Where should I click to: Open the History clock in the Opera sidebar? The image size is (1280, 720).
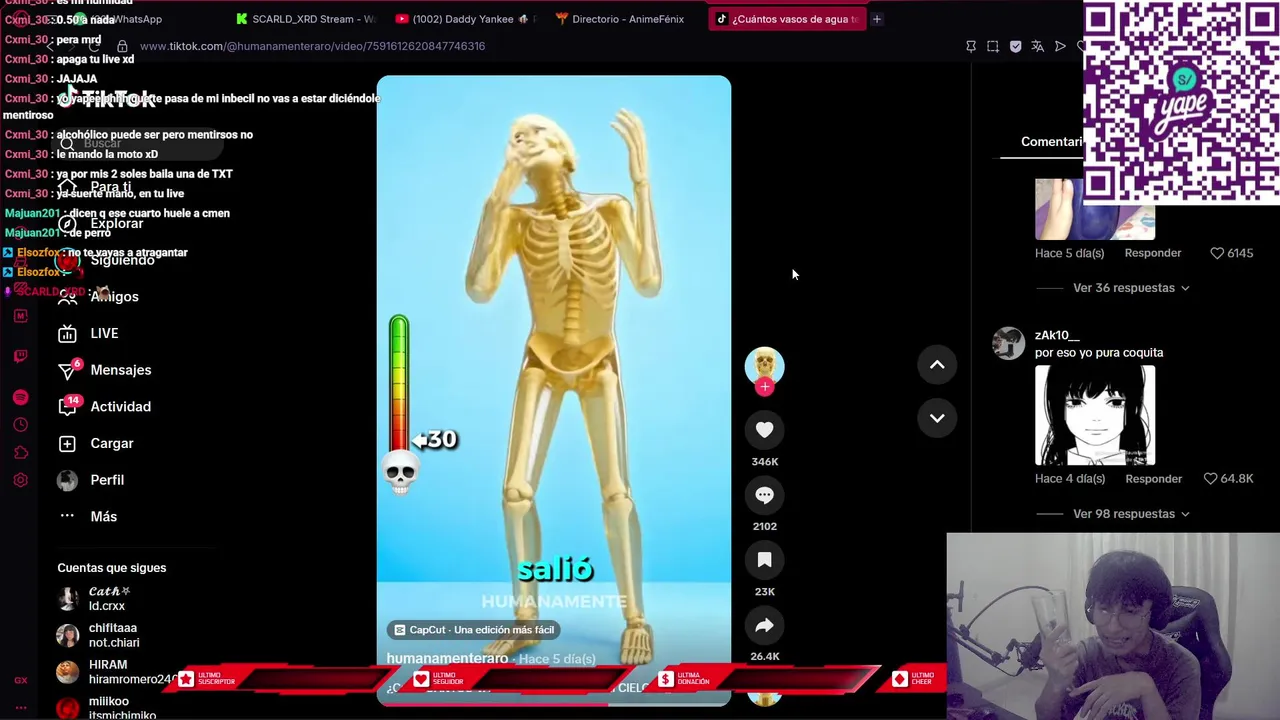click(x=20, y=425)
